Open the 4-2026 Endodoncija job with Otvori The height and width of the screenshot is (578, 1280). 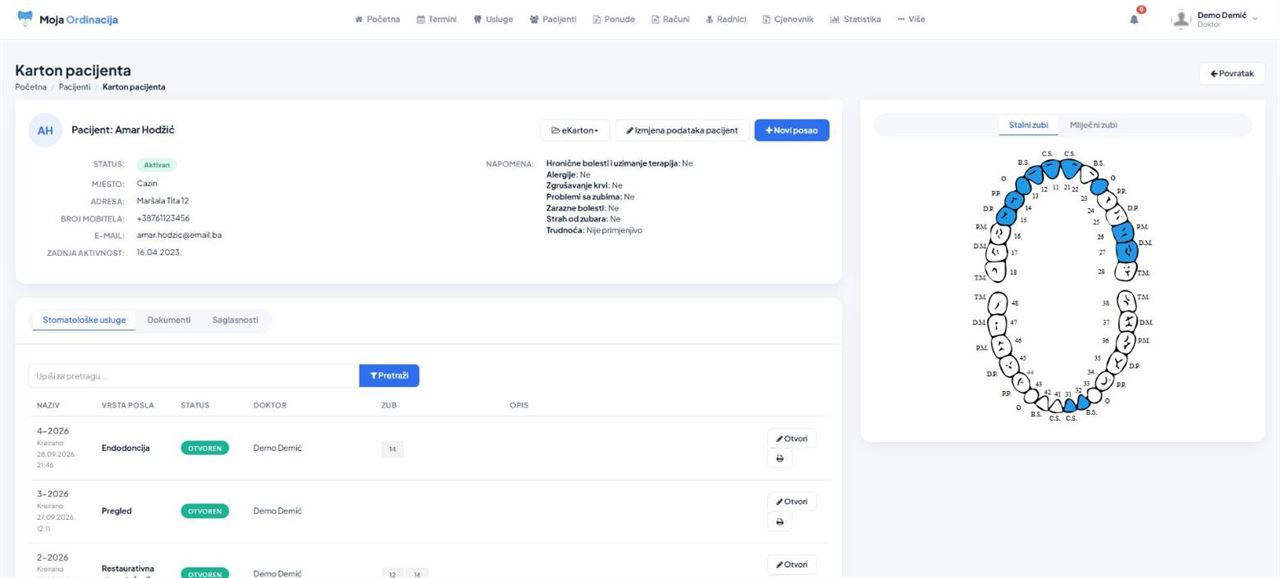[x=792, y=438]
